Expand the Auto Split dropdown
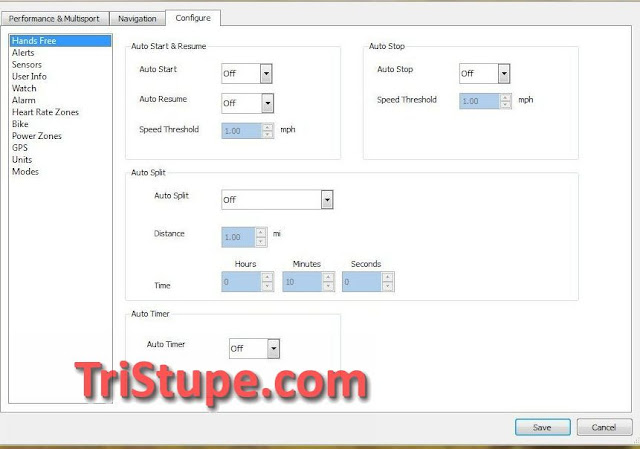Image resolution: width=640 pixels, height=449 pixels. tap(277, 200)
